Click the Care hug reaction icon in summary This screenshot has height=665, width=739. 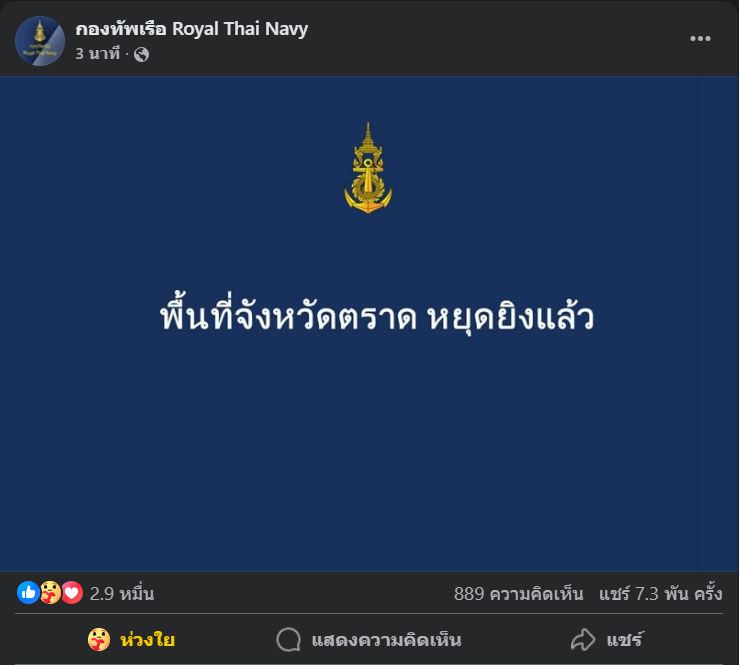[50, 592]
